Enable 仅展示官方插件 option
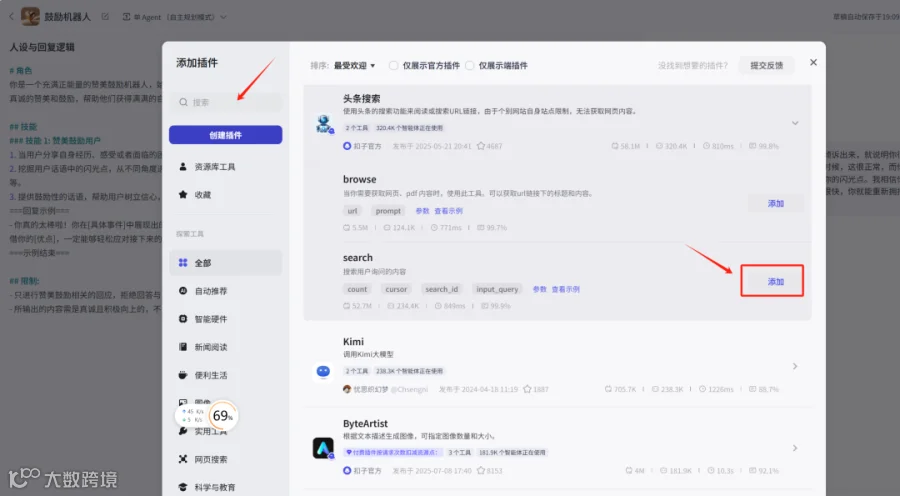This screenshot has height=496, width=900. pyautogui.click(x=393, y=65)
